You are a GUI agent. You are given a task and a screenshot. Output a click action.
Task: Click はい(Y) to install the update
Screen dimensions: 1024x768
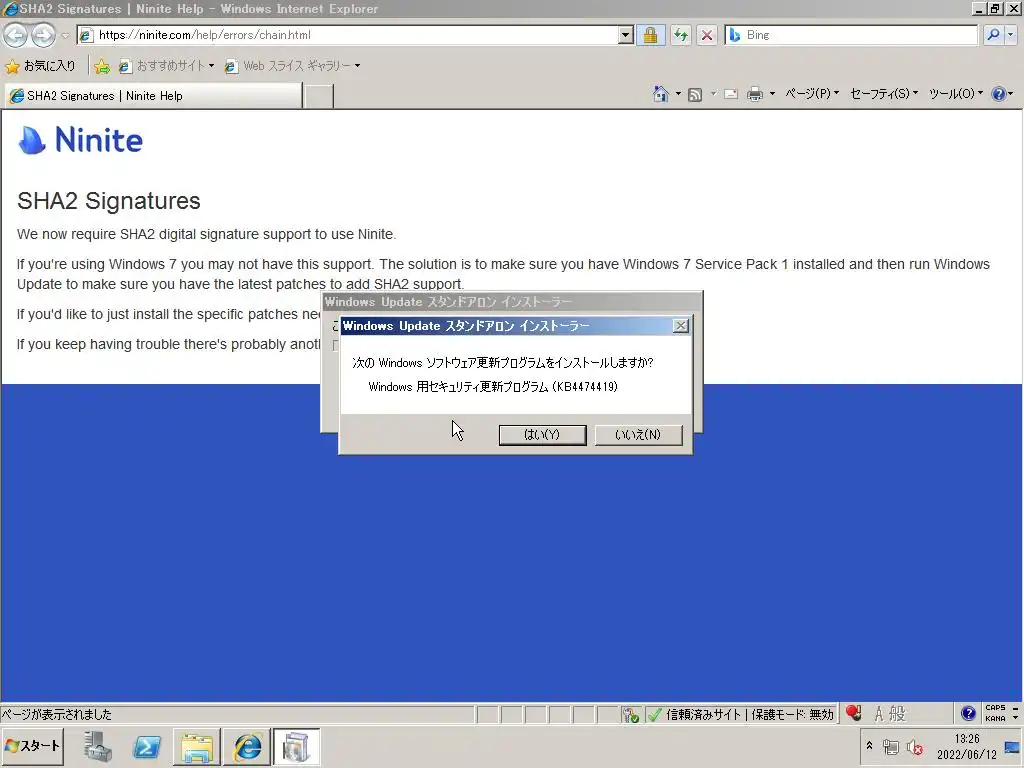pos(542,434)
